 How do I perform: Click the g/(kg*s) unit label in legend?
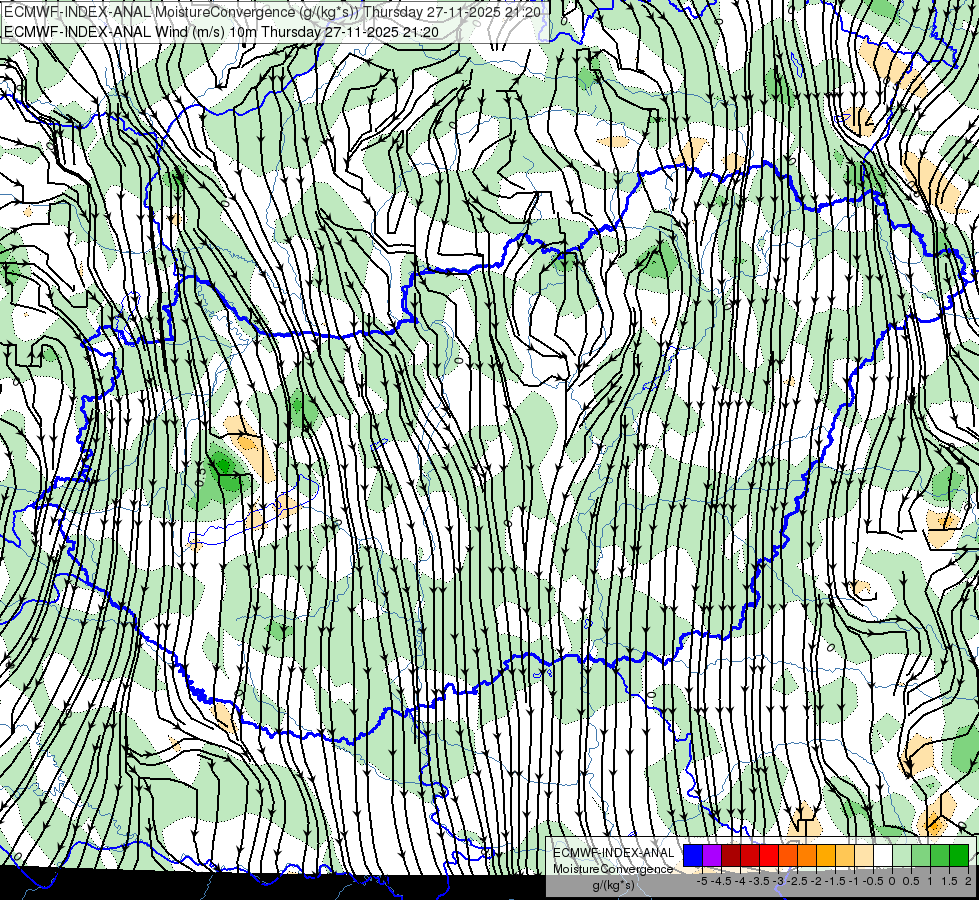(614, 885)
